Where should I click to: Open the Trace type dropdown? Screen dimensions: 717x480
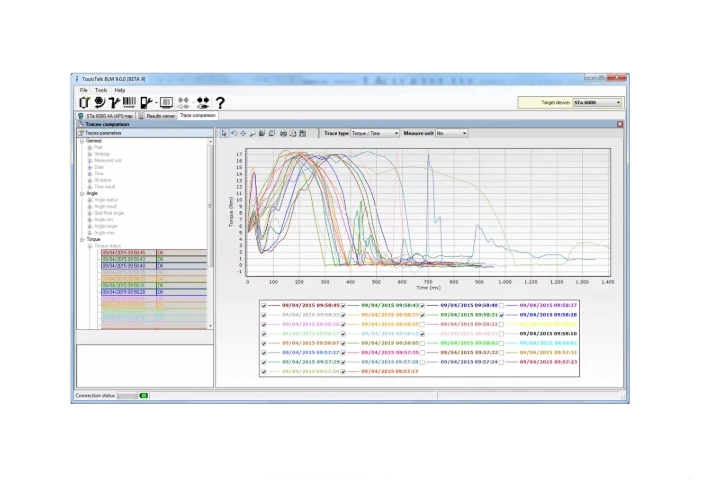point(396,133)
